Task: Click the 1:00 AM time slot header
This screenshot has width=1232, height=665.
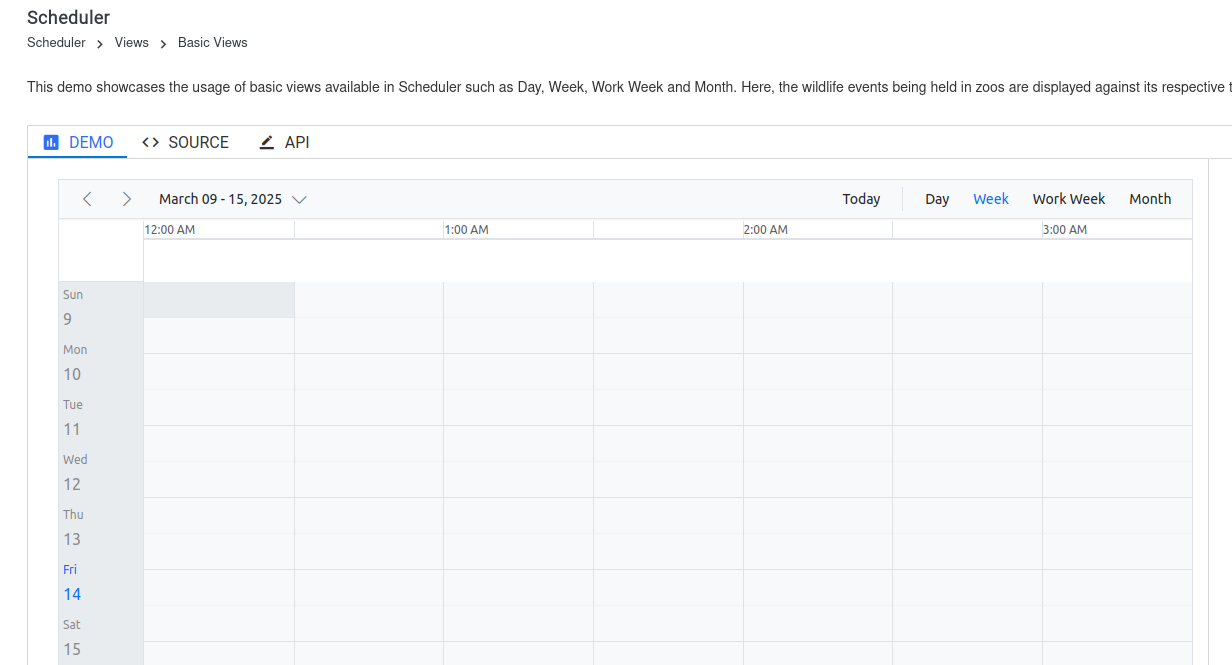Action: click(466, 229)
